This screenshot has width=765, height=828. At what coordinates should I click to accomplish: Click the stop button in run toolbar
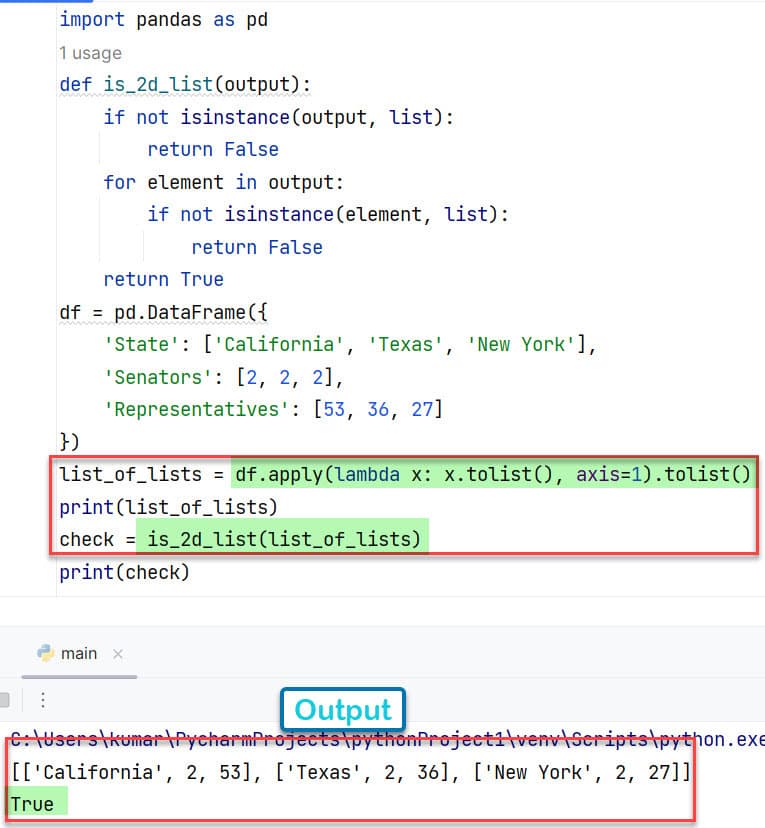coord(4,700)
